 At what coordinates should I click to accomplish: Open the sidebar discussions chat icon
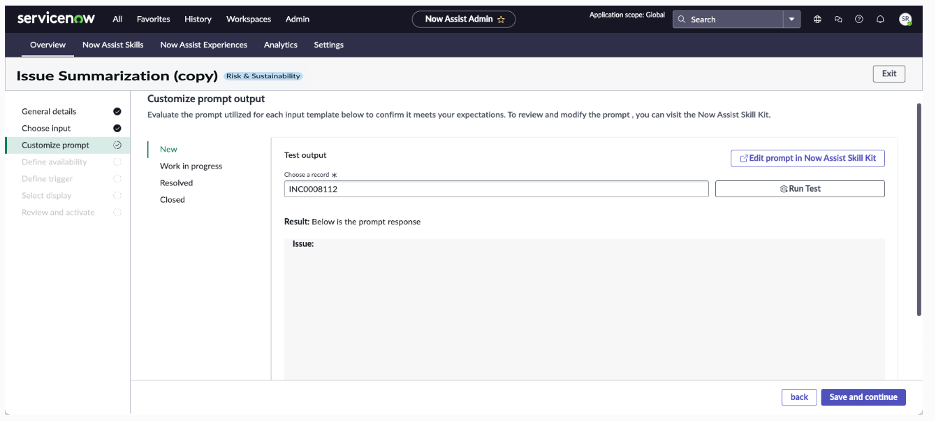[838, 19]
